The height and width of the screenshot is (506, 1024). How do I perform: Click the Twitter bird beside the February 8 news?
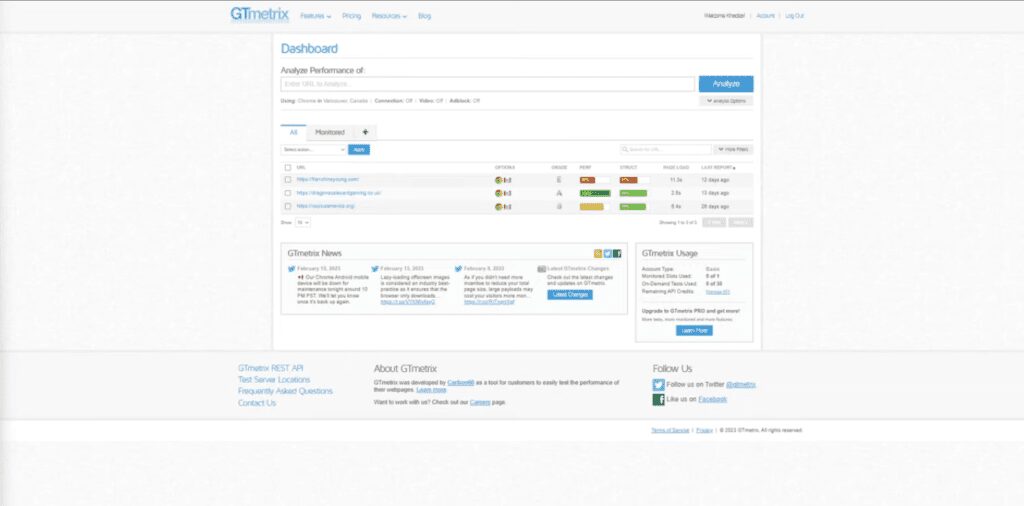click(x=459, y=268)
